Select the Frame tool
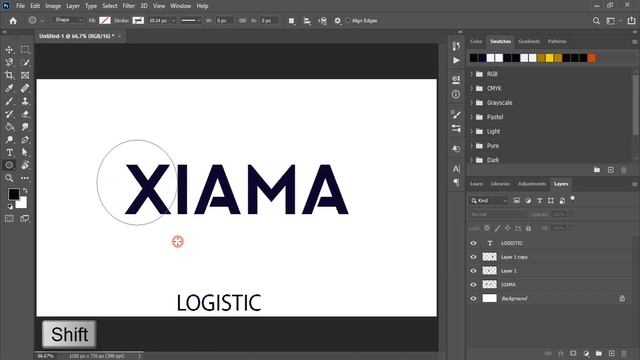This screenshot has height=360, width=640. tap(25, 75)
